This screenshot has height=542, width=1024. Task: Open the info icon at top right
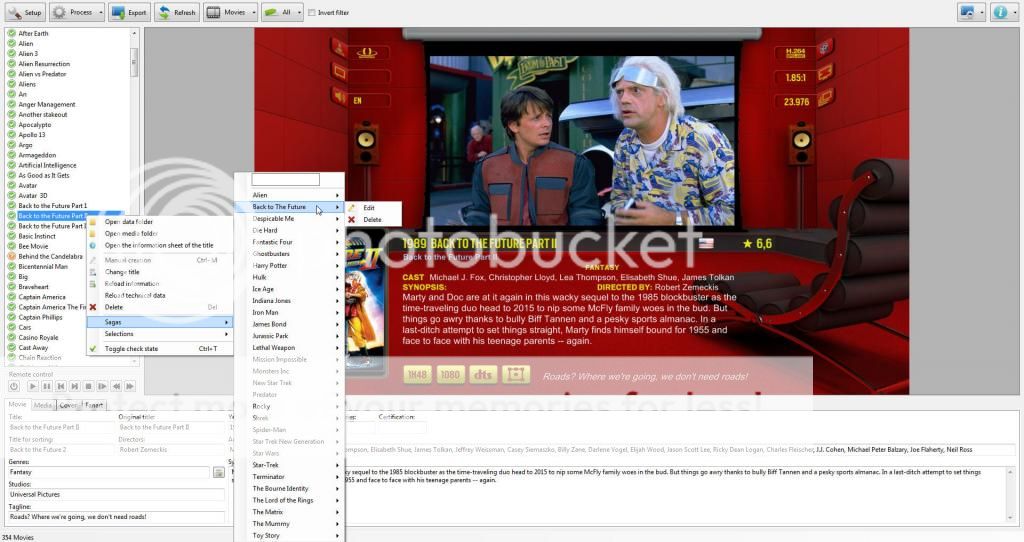coord(1000,12)
